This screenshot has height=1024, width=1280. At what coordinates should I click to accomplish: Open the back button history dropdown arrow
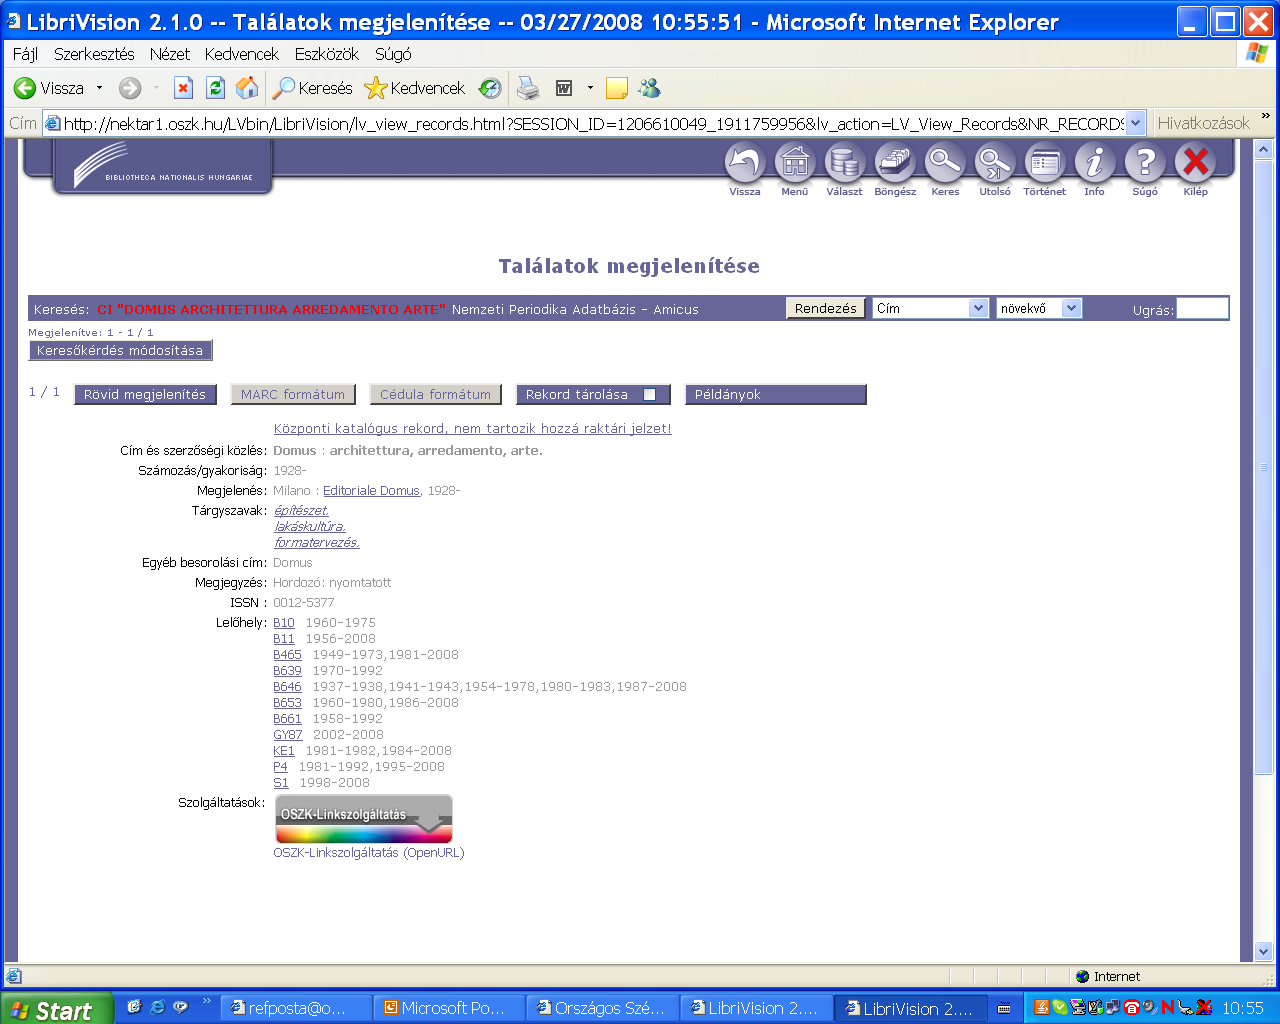pyautogui.click(x=99, y=88)
